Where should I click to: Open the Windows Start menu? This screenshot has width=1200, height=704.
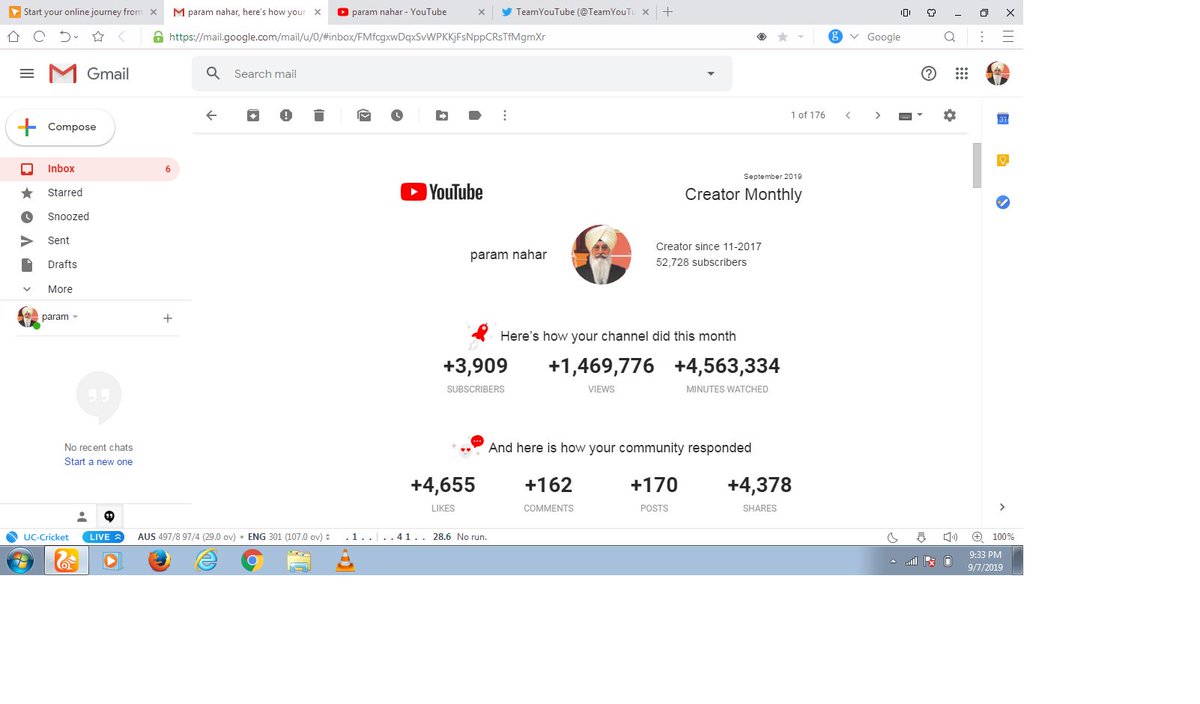click(x=20, y=561)
